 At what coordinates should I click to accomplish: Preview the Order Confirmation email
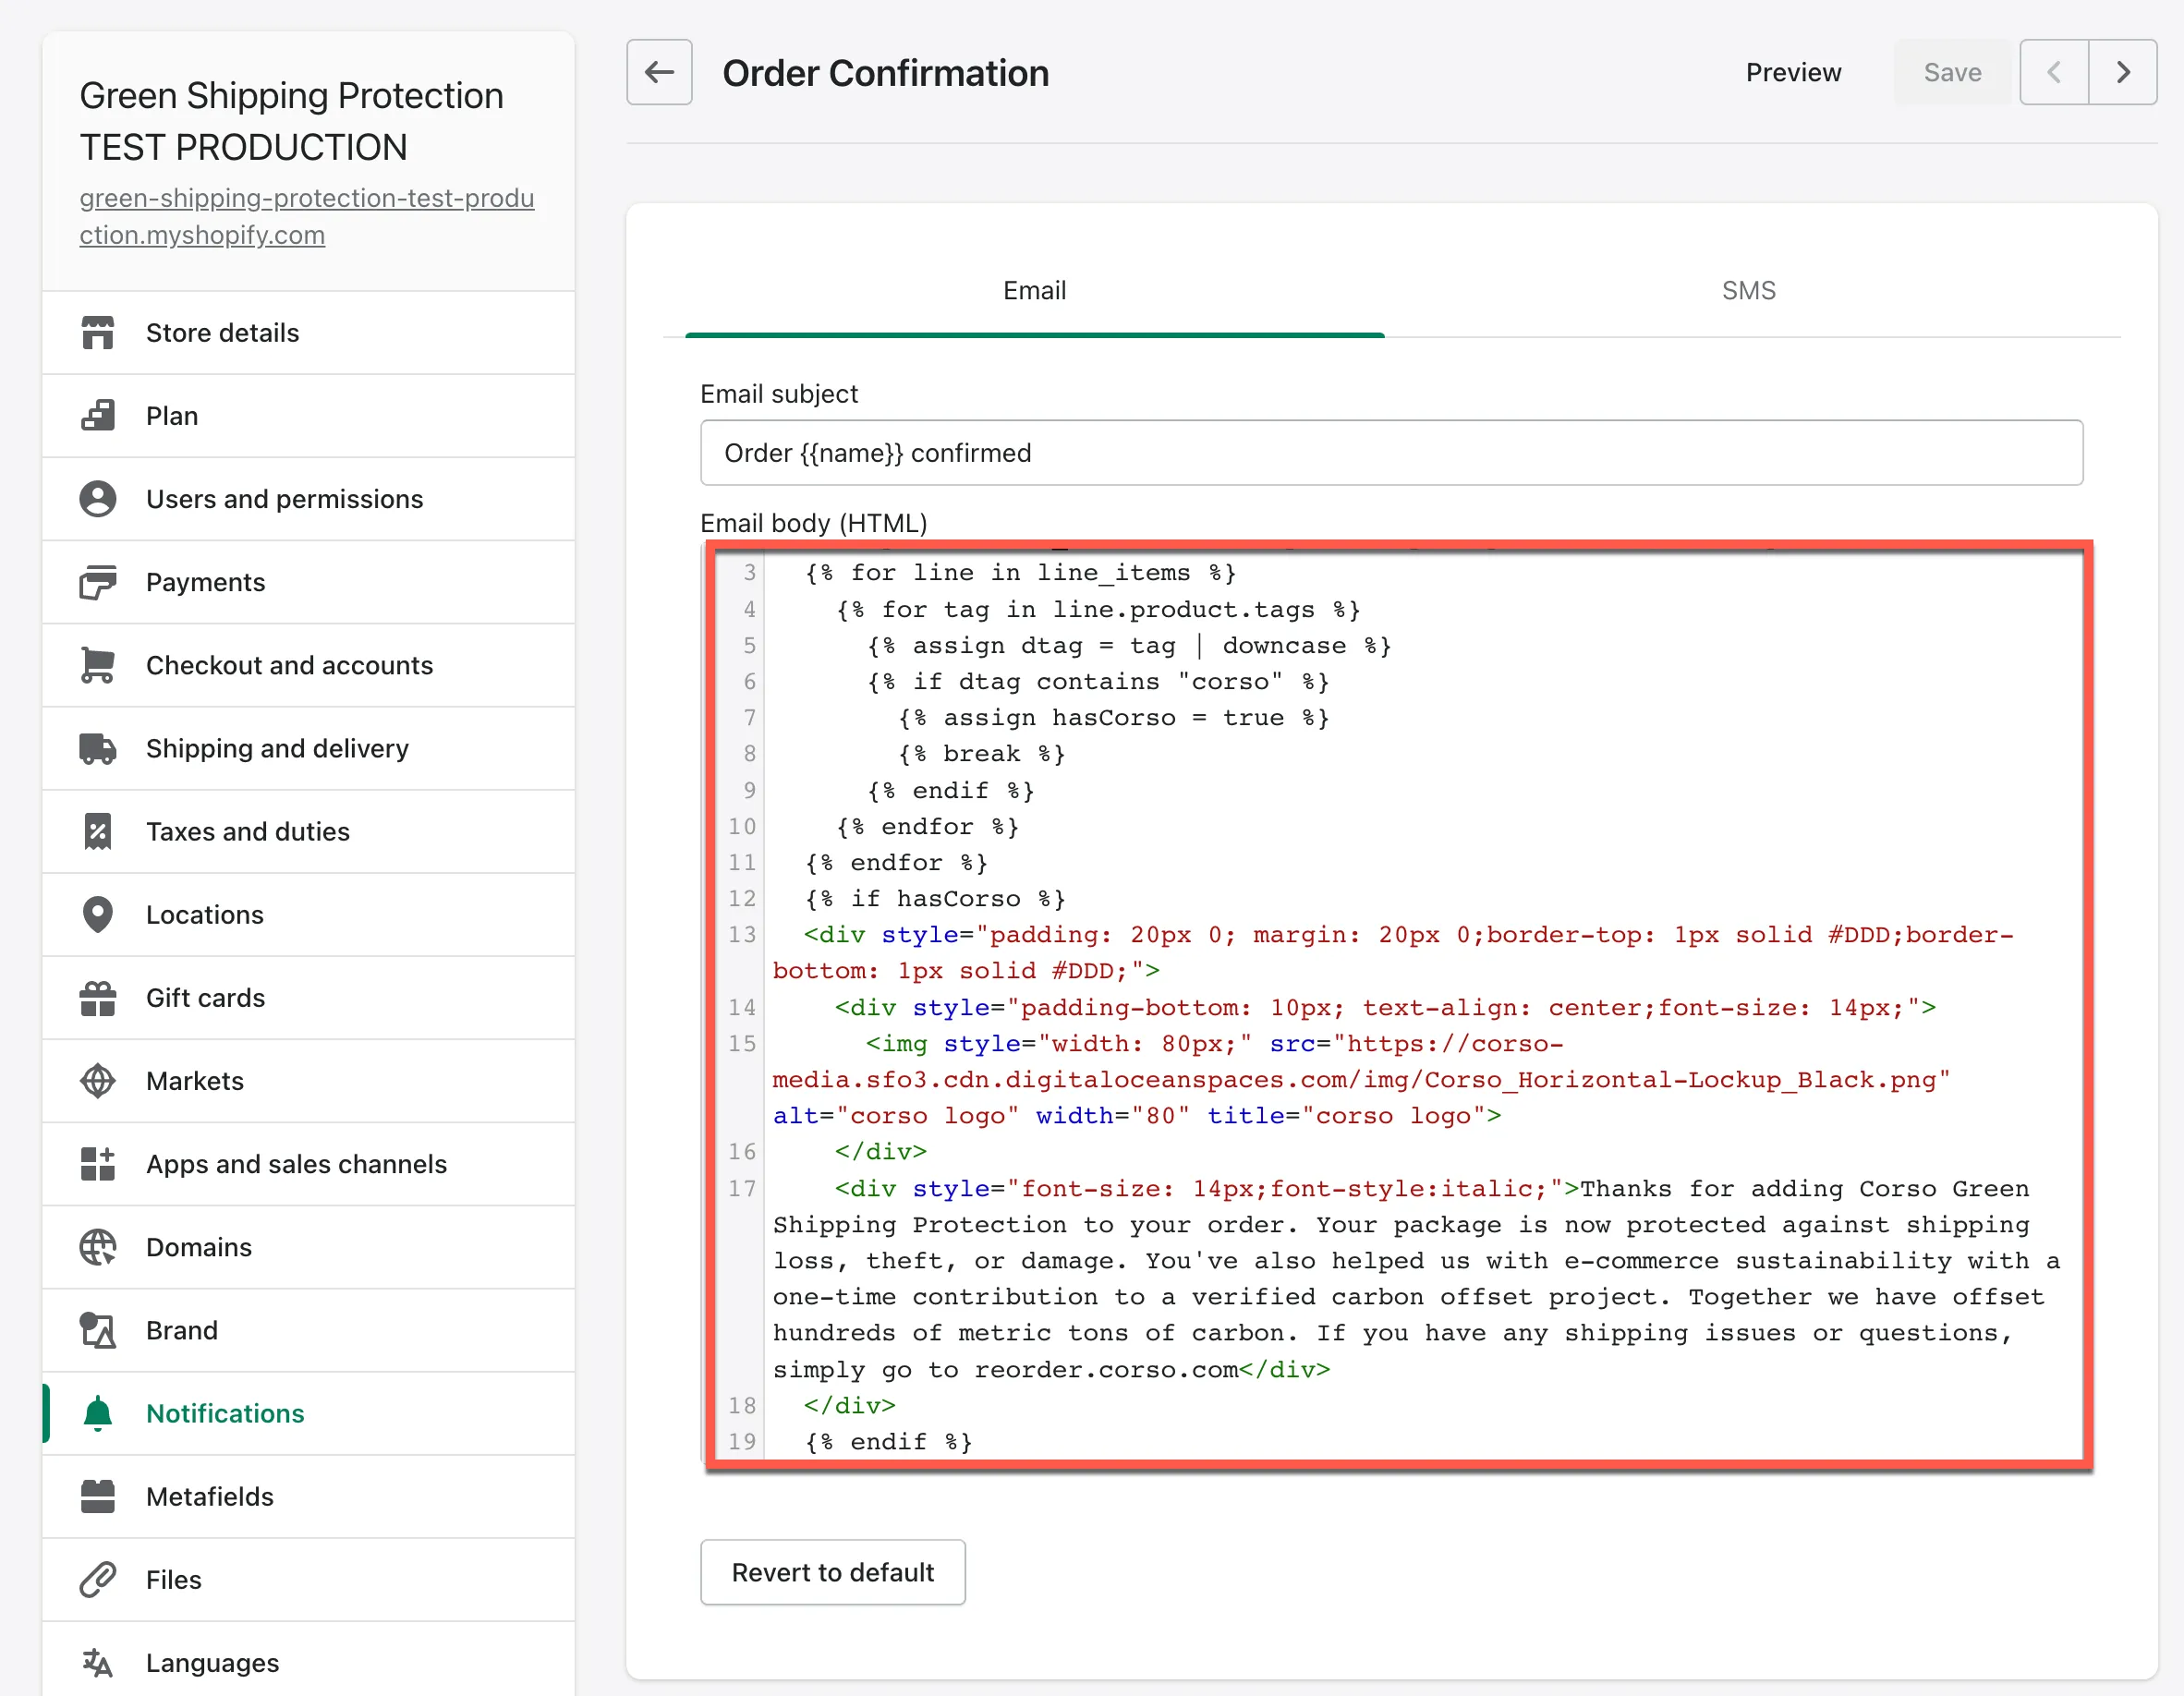[x=1793, y=72]
